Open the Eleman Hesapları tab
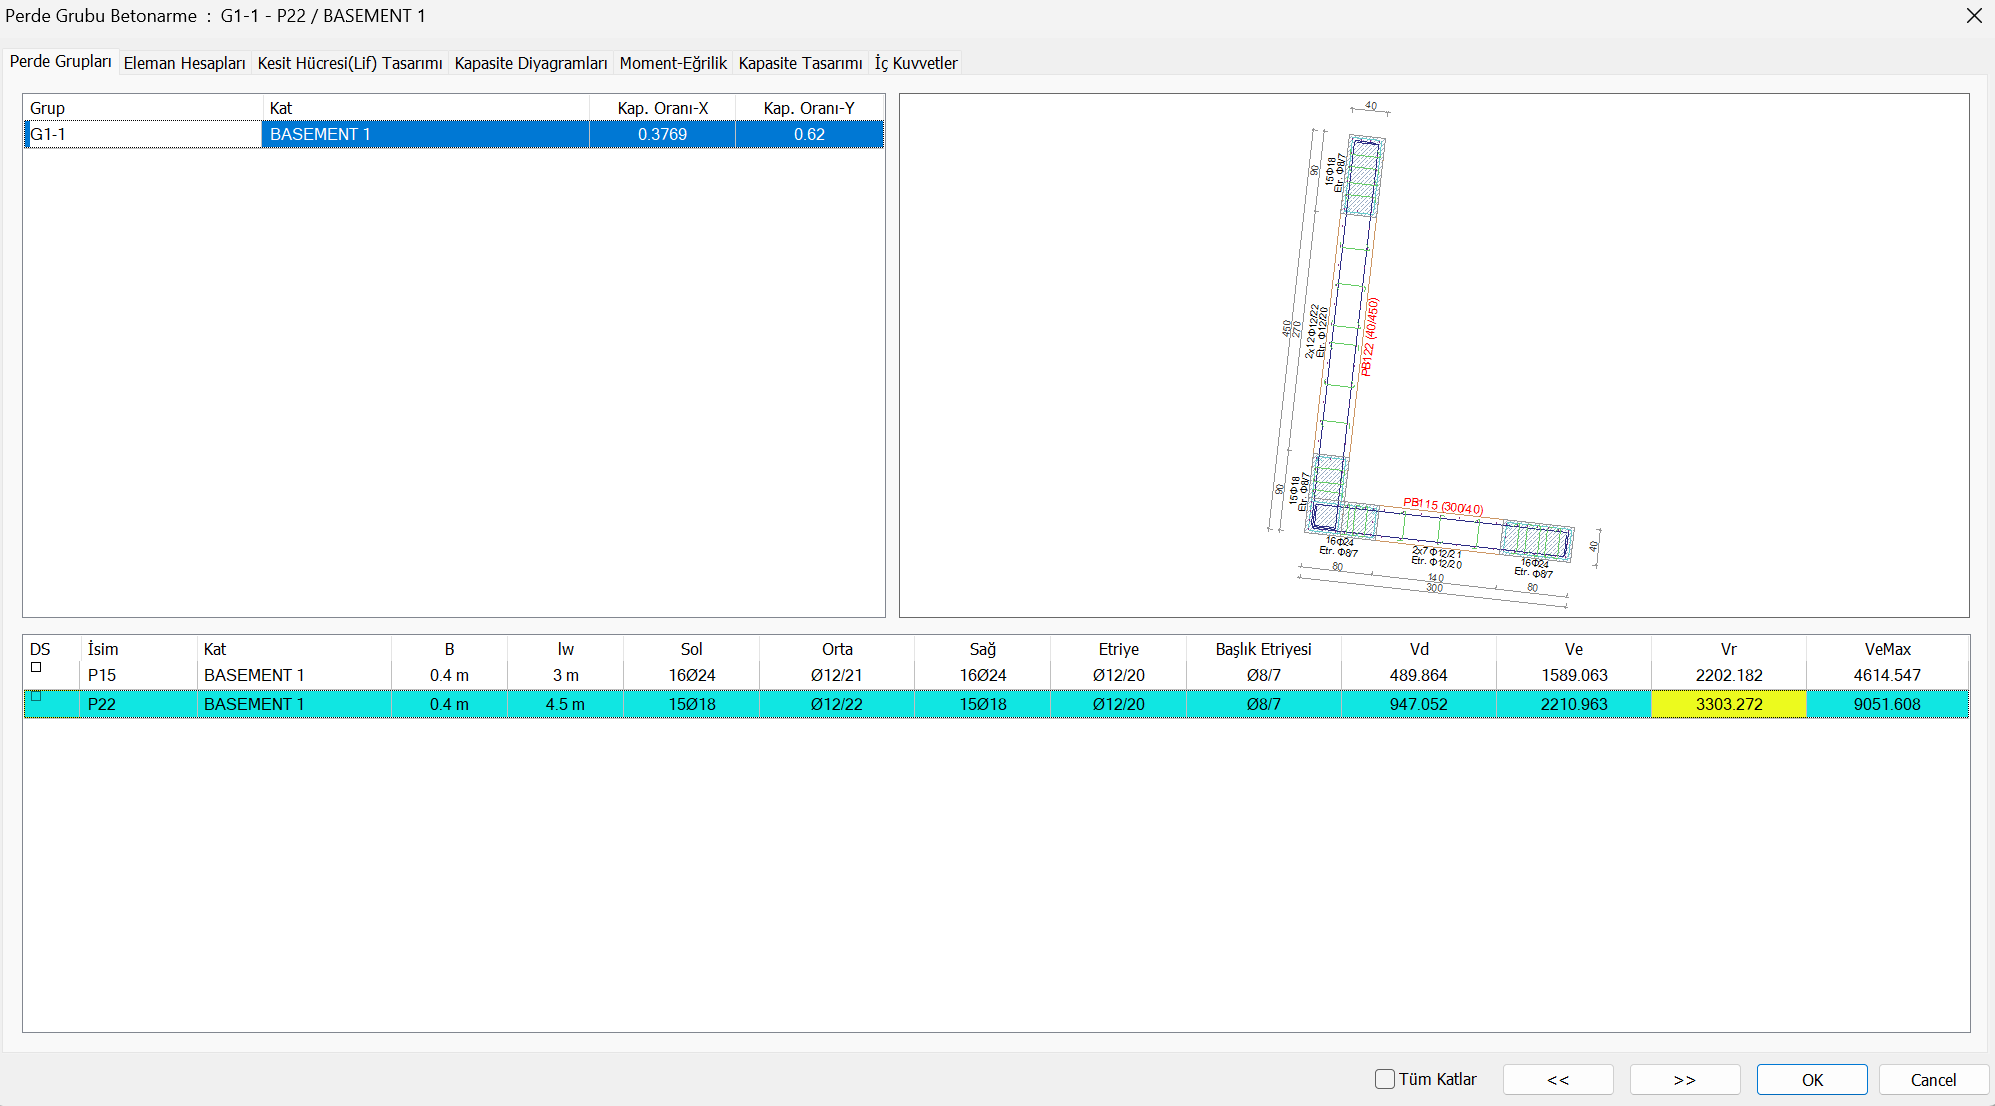1995x1106 pixels. (184, 63)
